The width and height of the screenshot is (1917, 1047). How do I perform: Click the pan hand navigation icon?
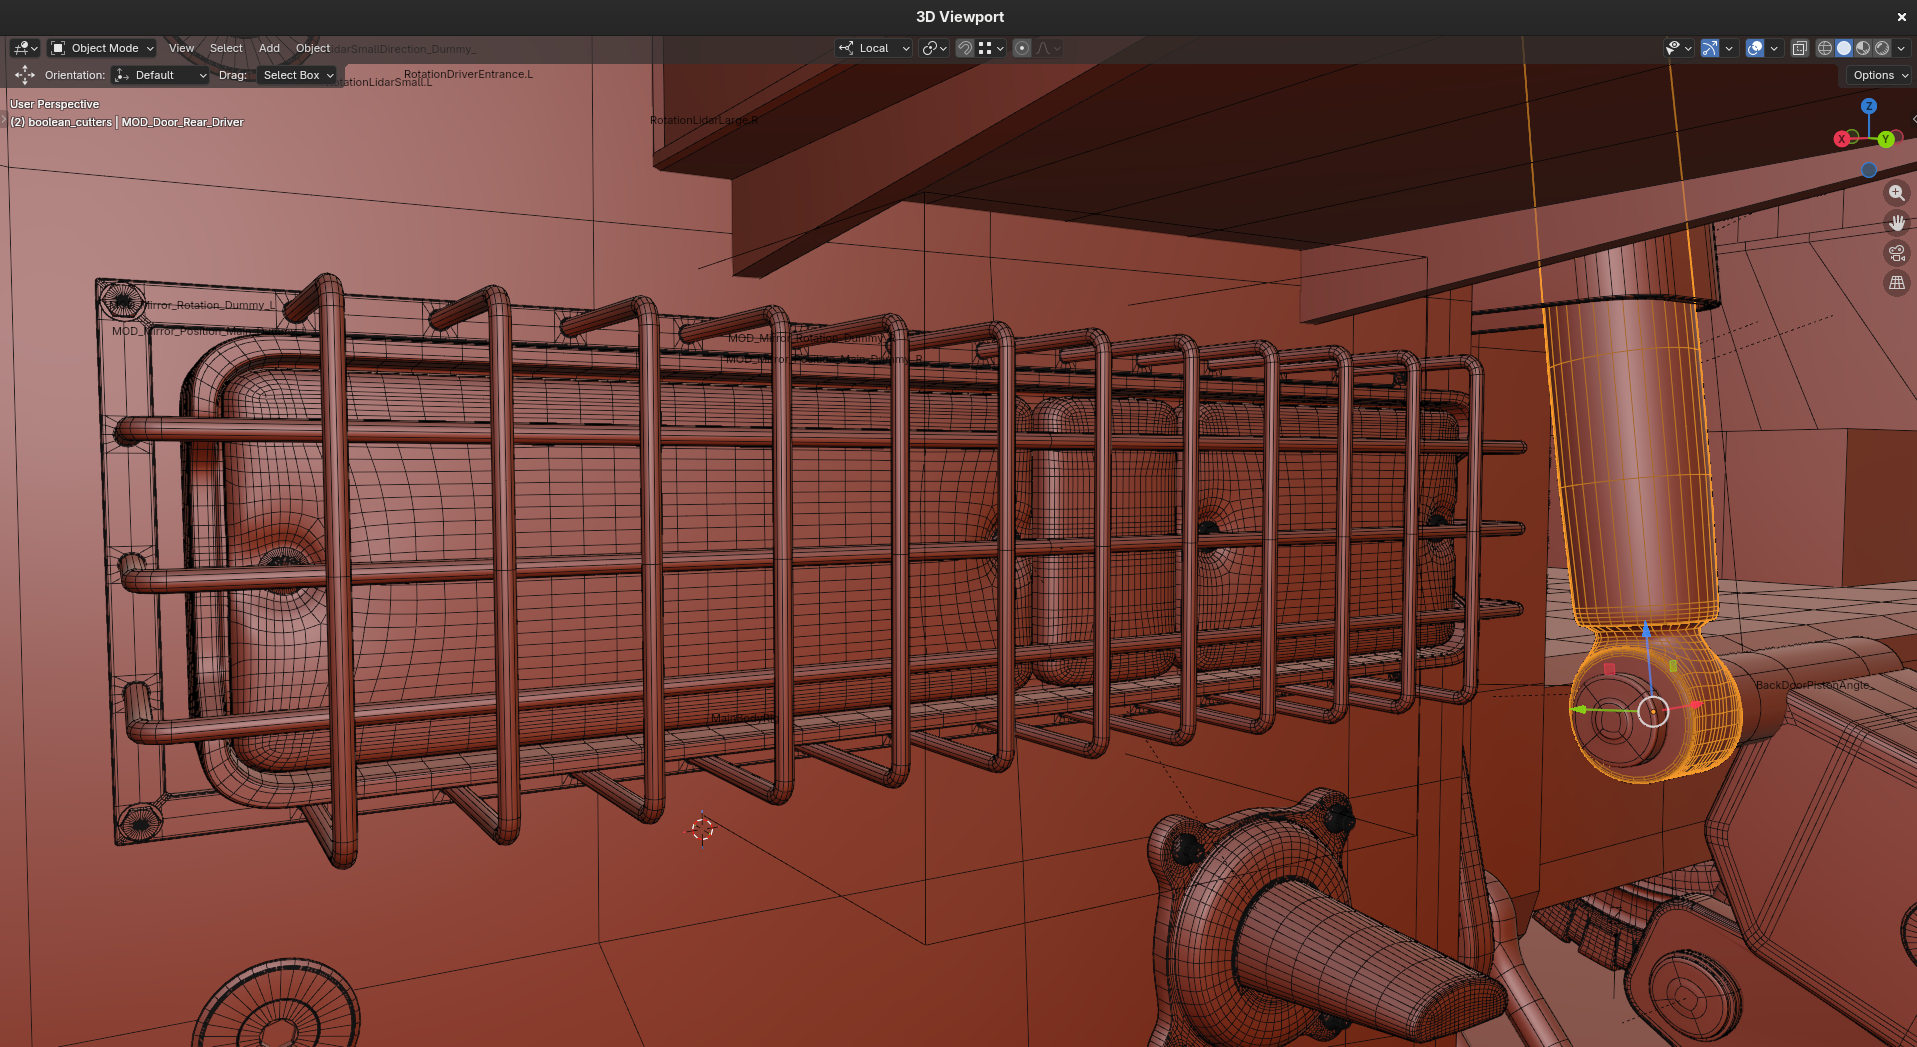(x=1896, y=223)
